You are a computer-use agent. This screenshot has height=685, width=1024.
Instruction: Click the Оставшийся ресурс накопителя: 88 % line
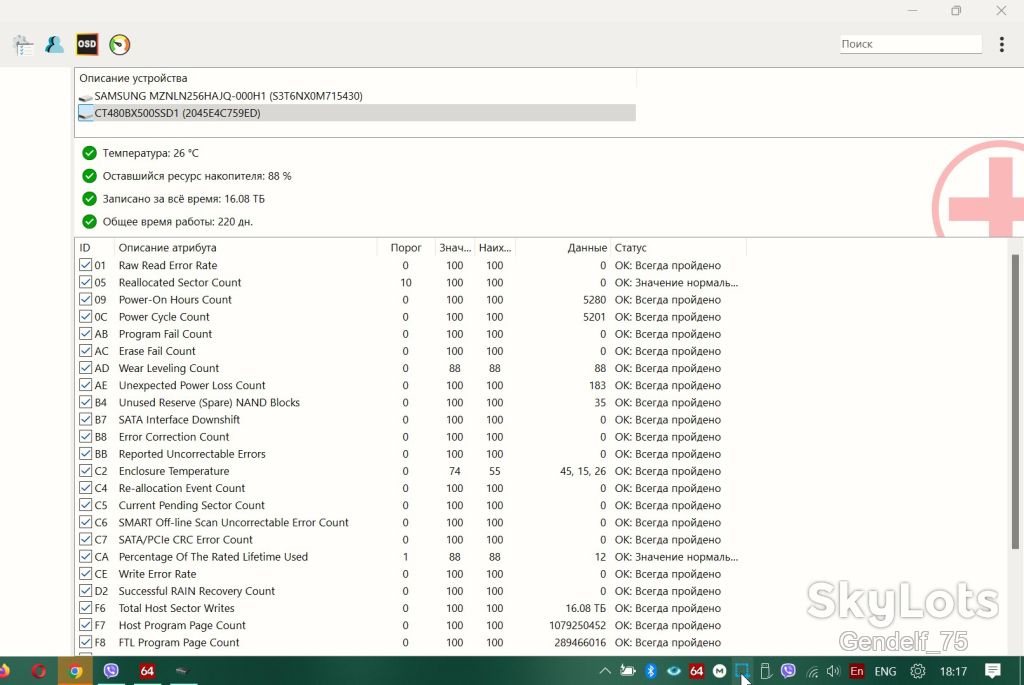click(x=186, y=176)
